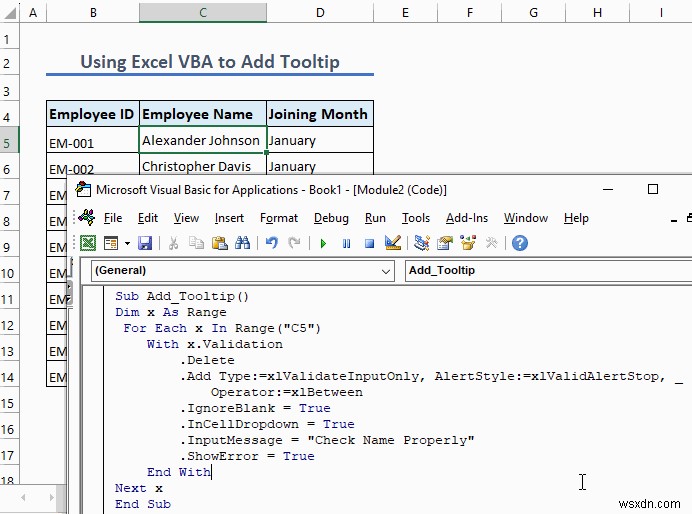
Task: Click the Sub Add_Tooltip() code line
Action: (x=182, y=296)
